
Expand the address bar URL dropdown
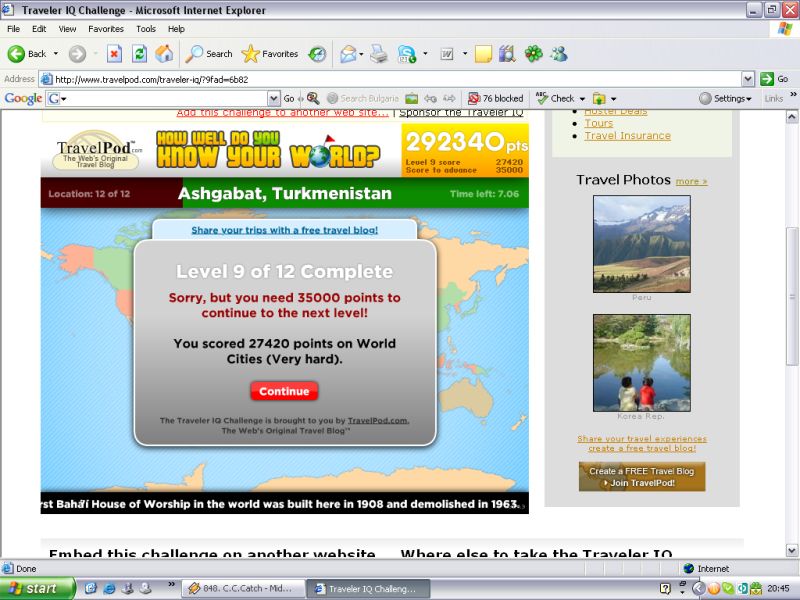point(747,79)
